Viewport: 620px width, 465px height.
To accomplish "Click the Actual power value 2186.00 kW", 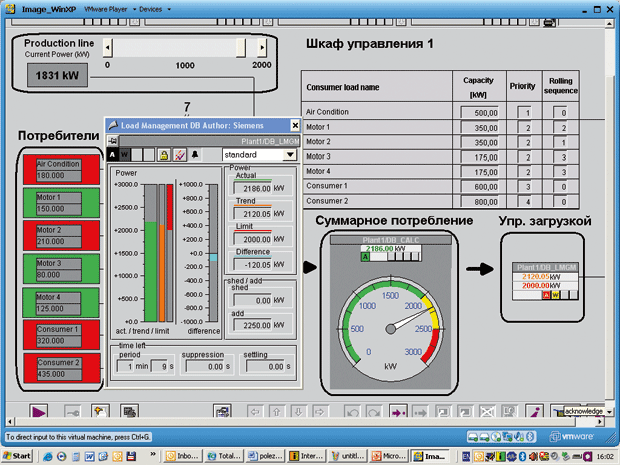I will [252, 188].
